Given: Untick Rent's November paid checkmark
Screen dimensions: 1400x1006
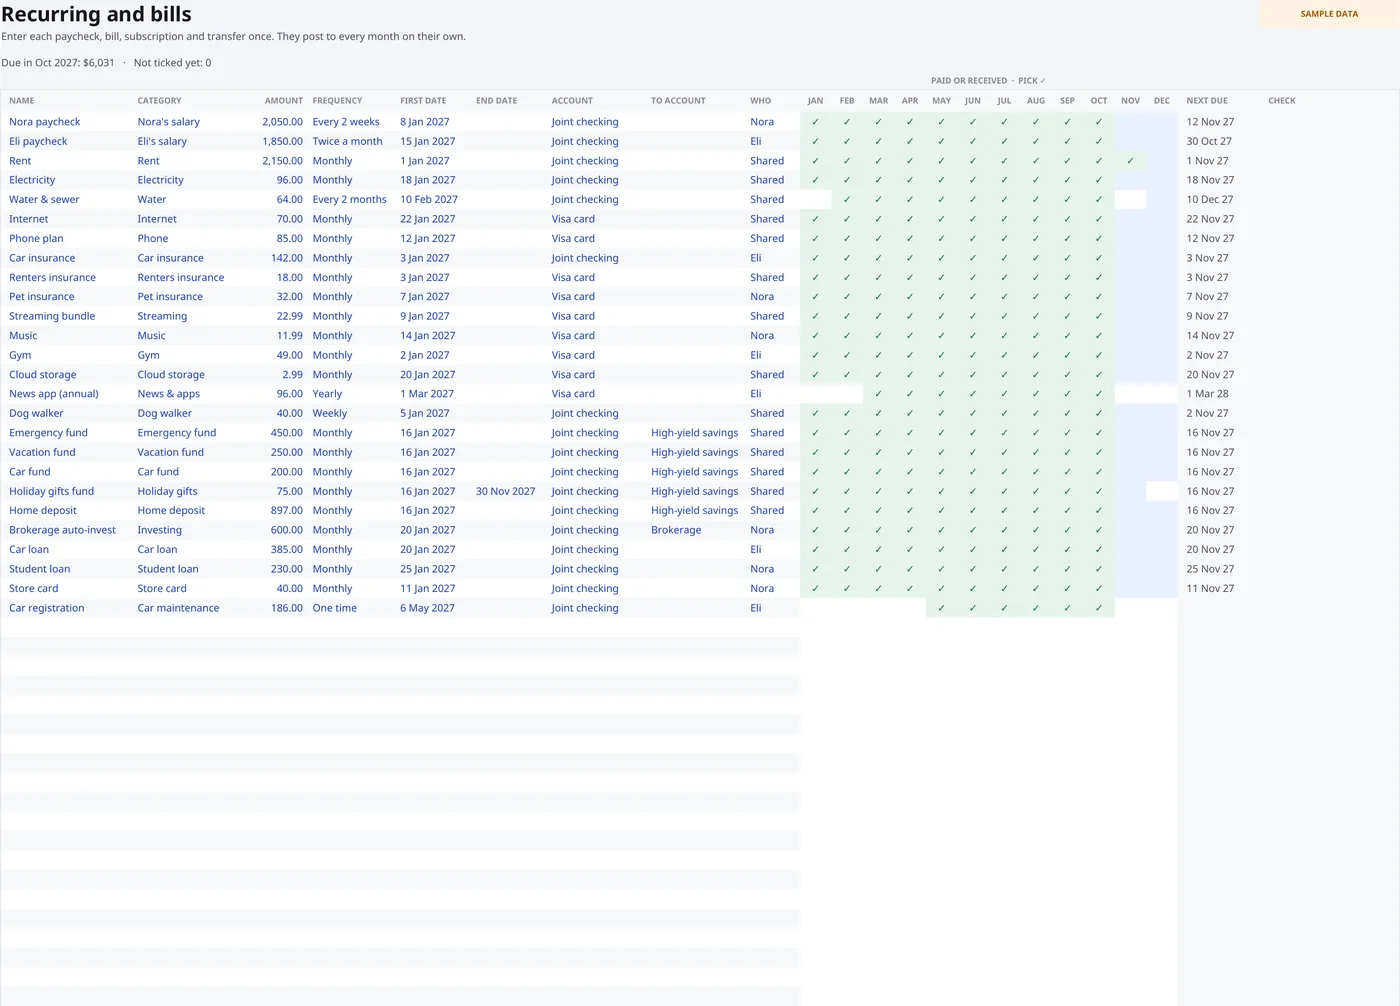Looking at the screenshot, I should [1130, 161].
